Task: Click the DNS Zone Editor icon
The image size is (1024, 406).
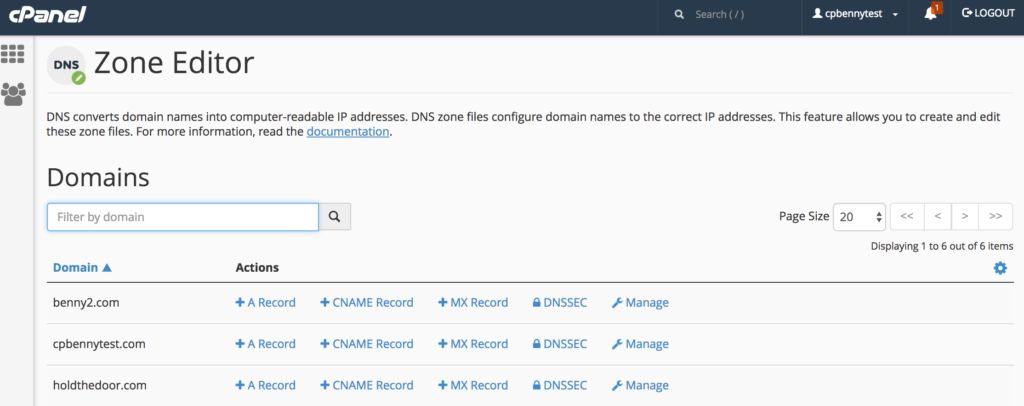Action: coord(66,65)
